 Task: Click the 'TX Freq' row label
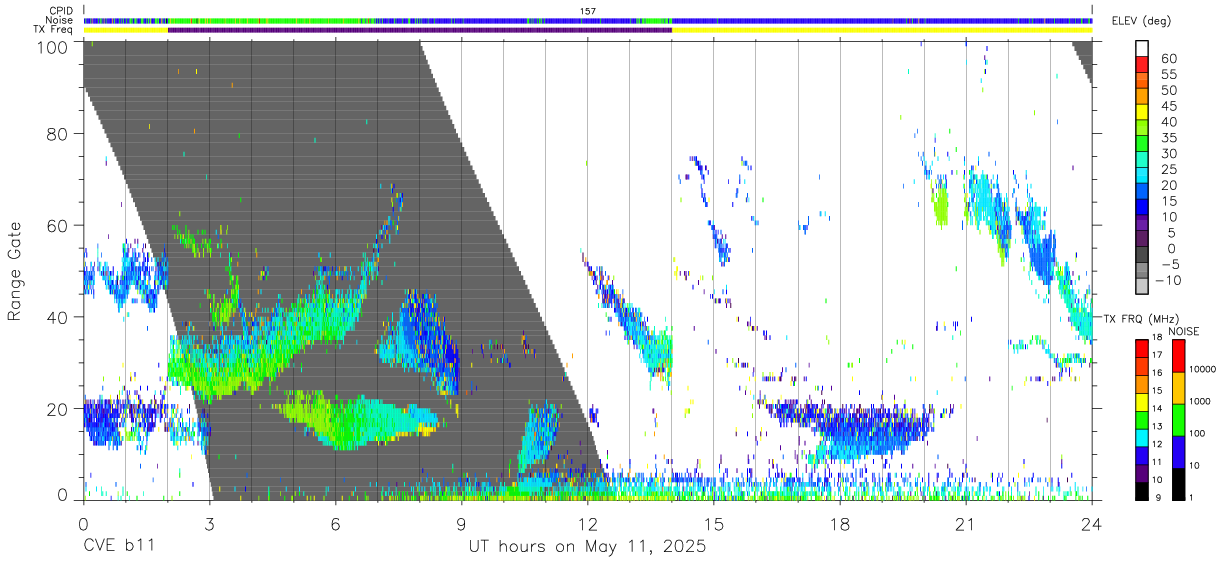(54, 30)
